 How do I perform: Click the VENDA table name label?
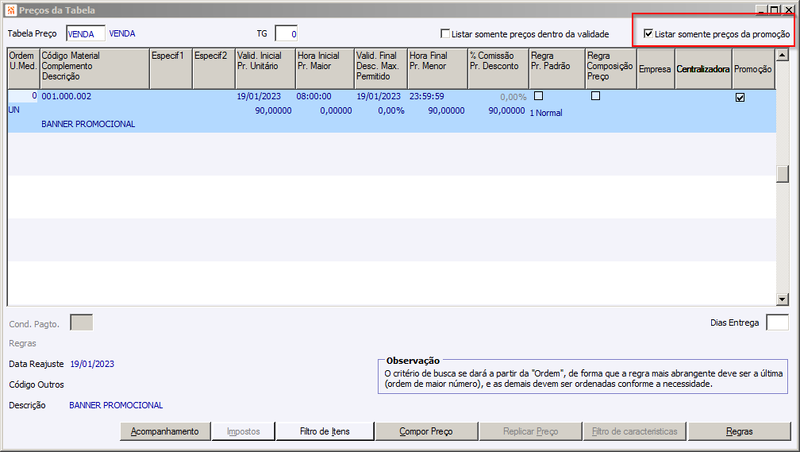click(122, 34)
